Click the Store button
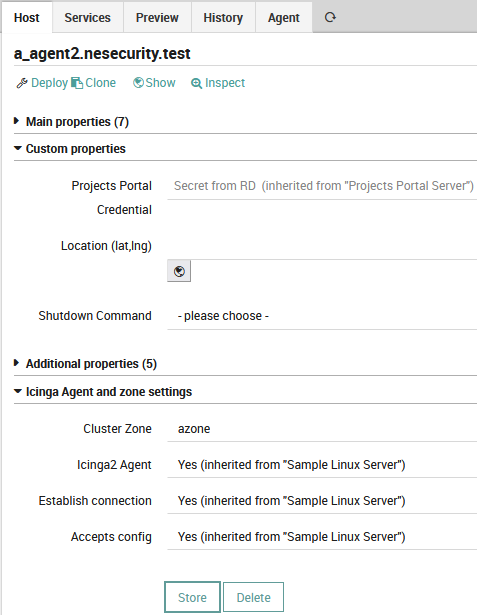This screenshot has width=477, height=615. (x=192, y=597)
